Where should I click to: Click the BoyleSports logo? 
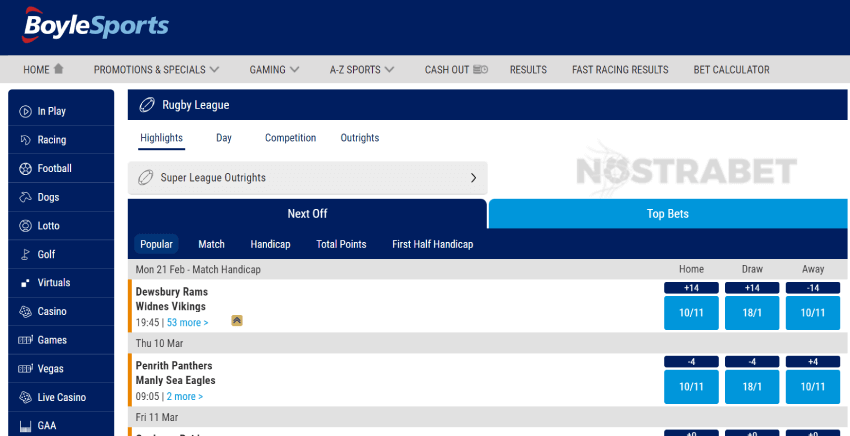[x=95, y=25]
